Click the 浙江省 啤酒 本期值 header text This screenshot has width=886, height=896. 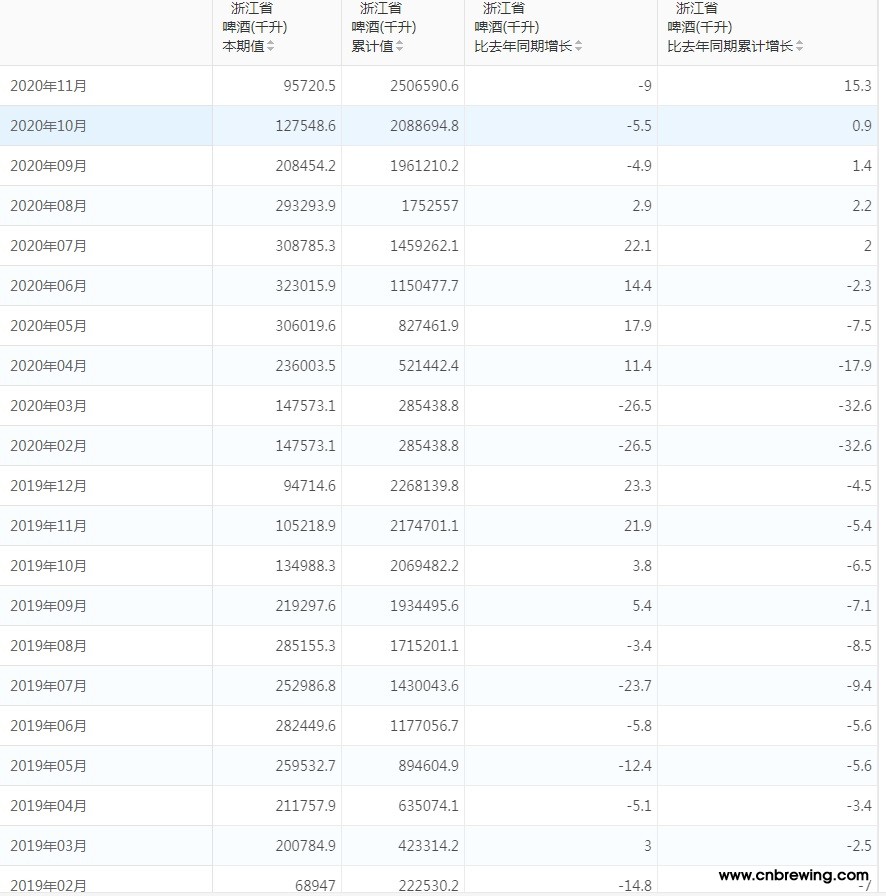pyautogui.click(x=254, y=27)
